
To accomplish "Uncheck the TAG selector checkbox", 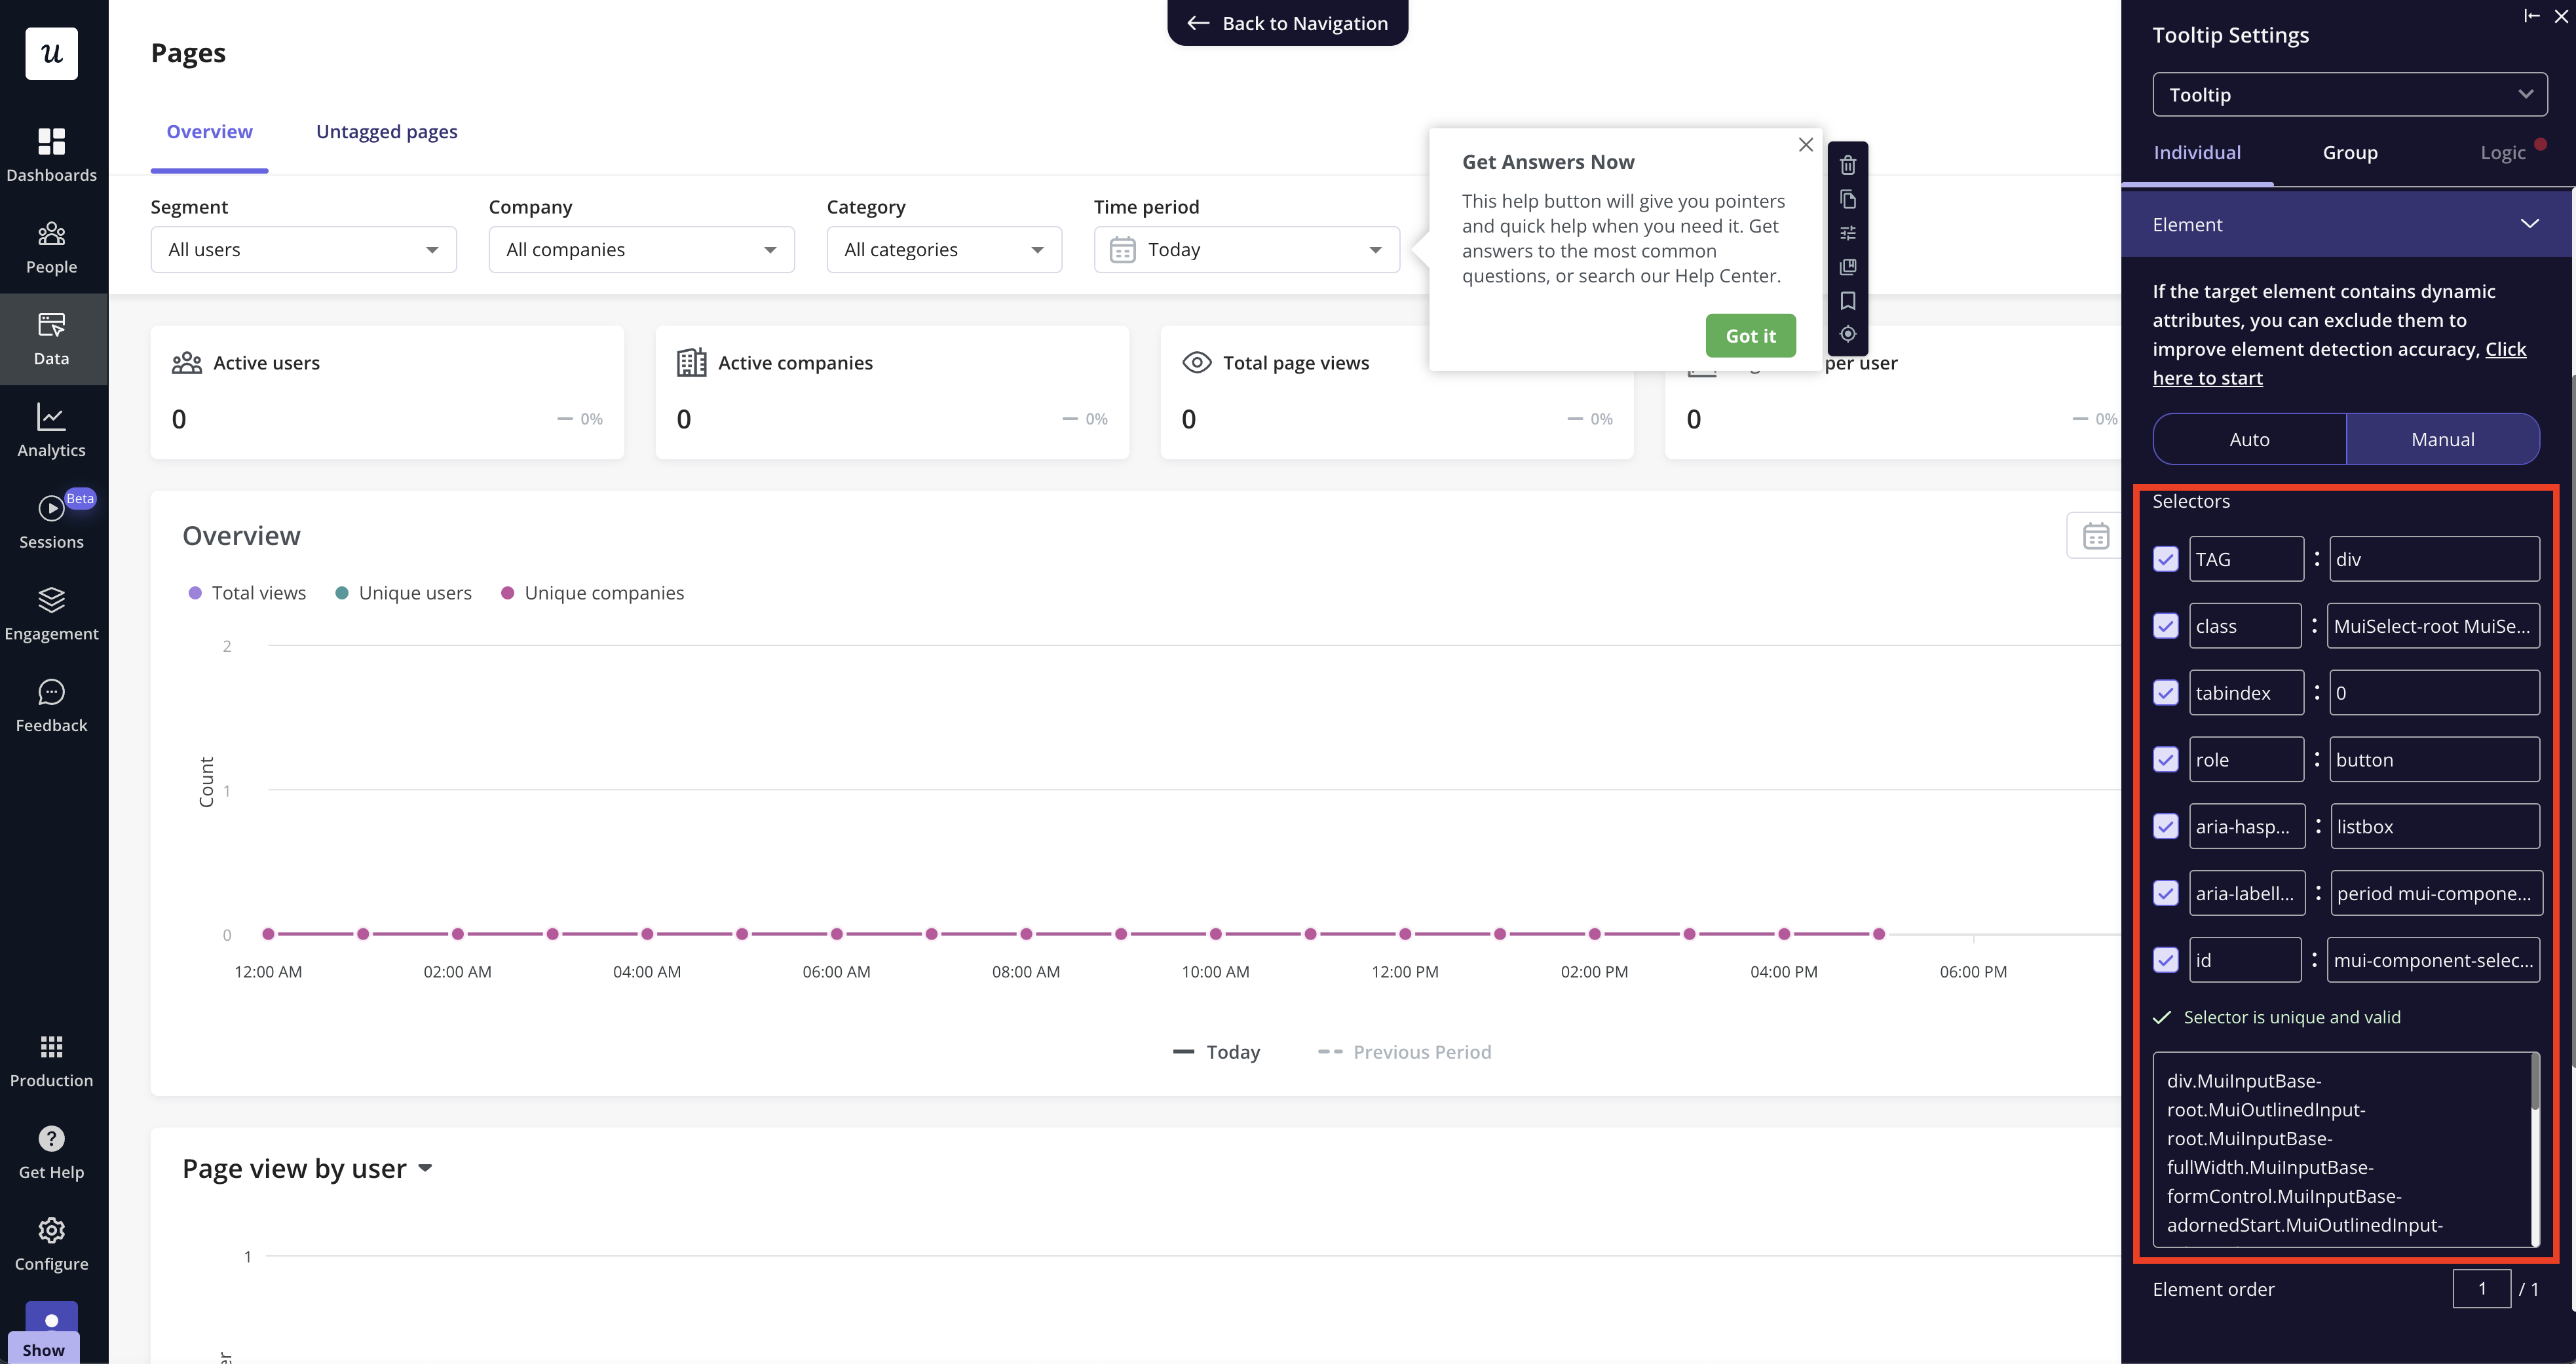I will (x=2165, y=559).
